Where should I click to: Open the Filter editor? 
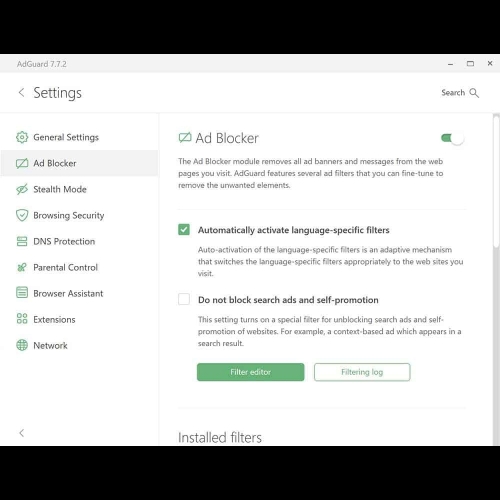coord(251,372)
